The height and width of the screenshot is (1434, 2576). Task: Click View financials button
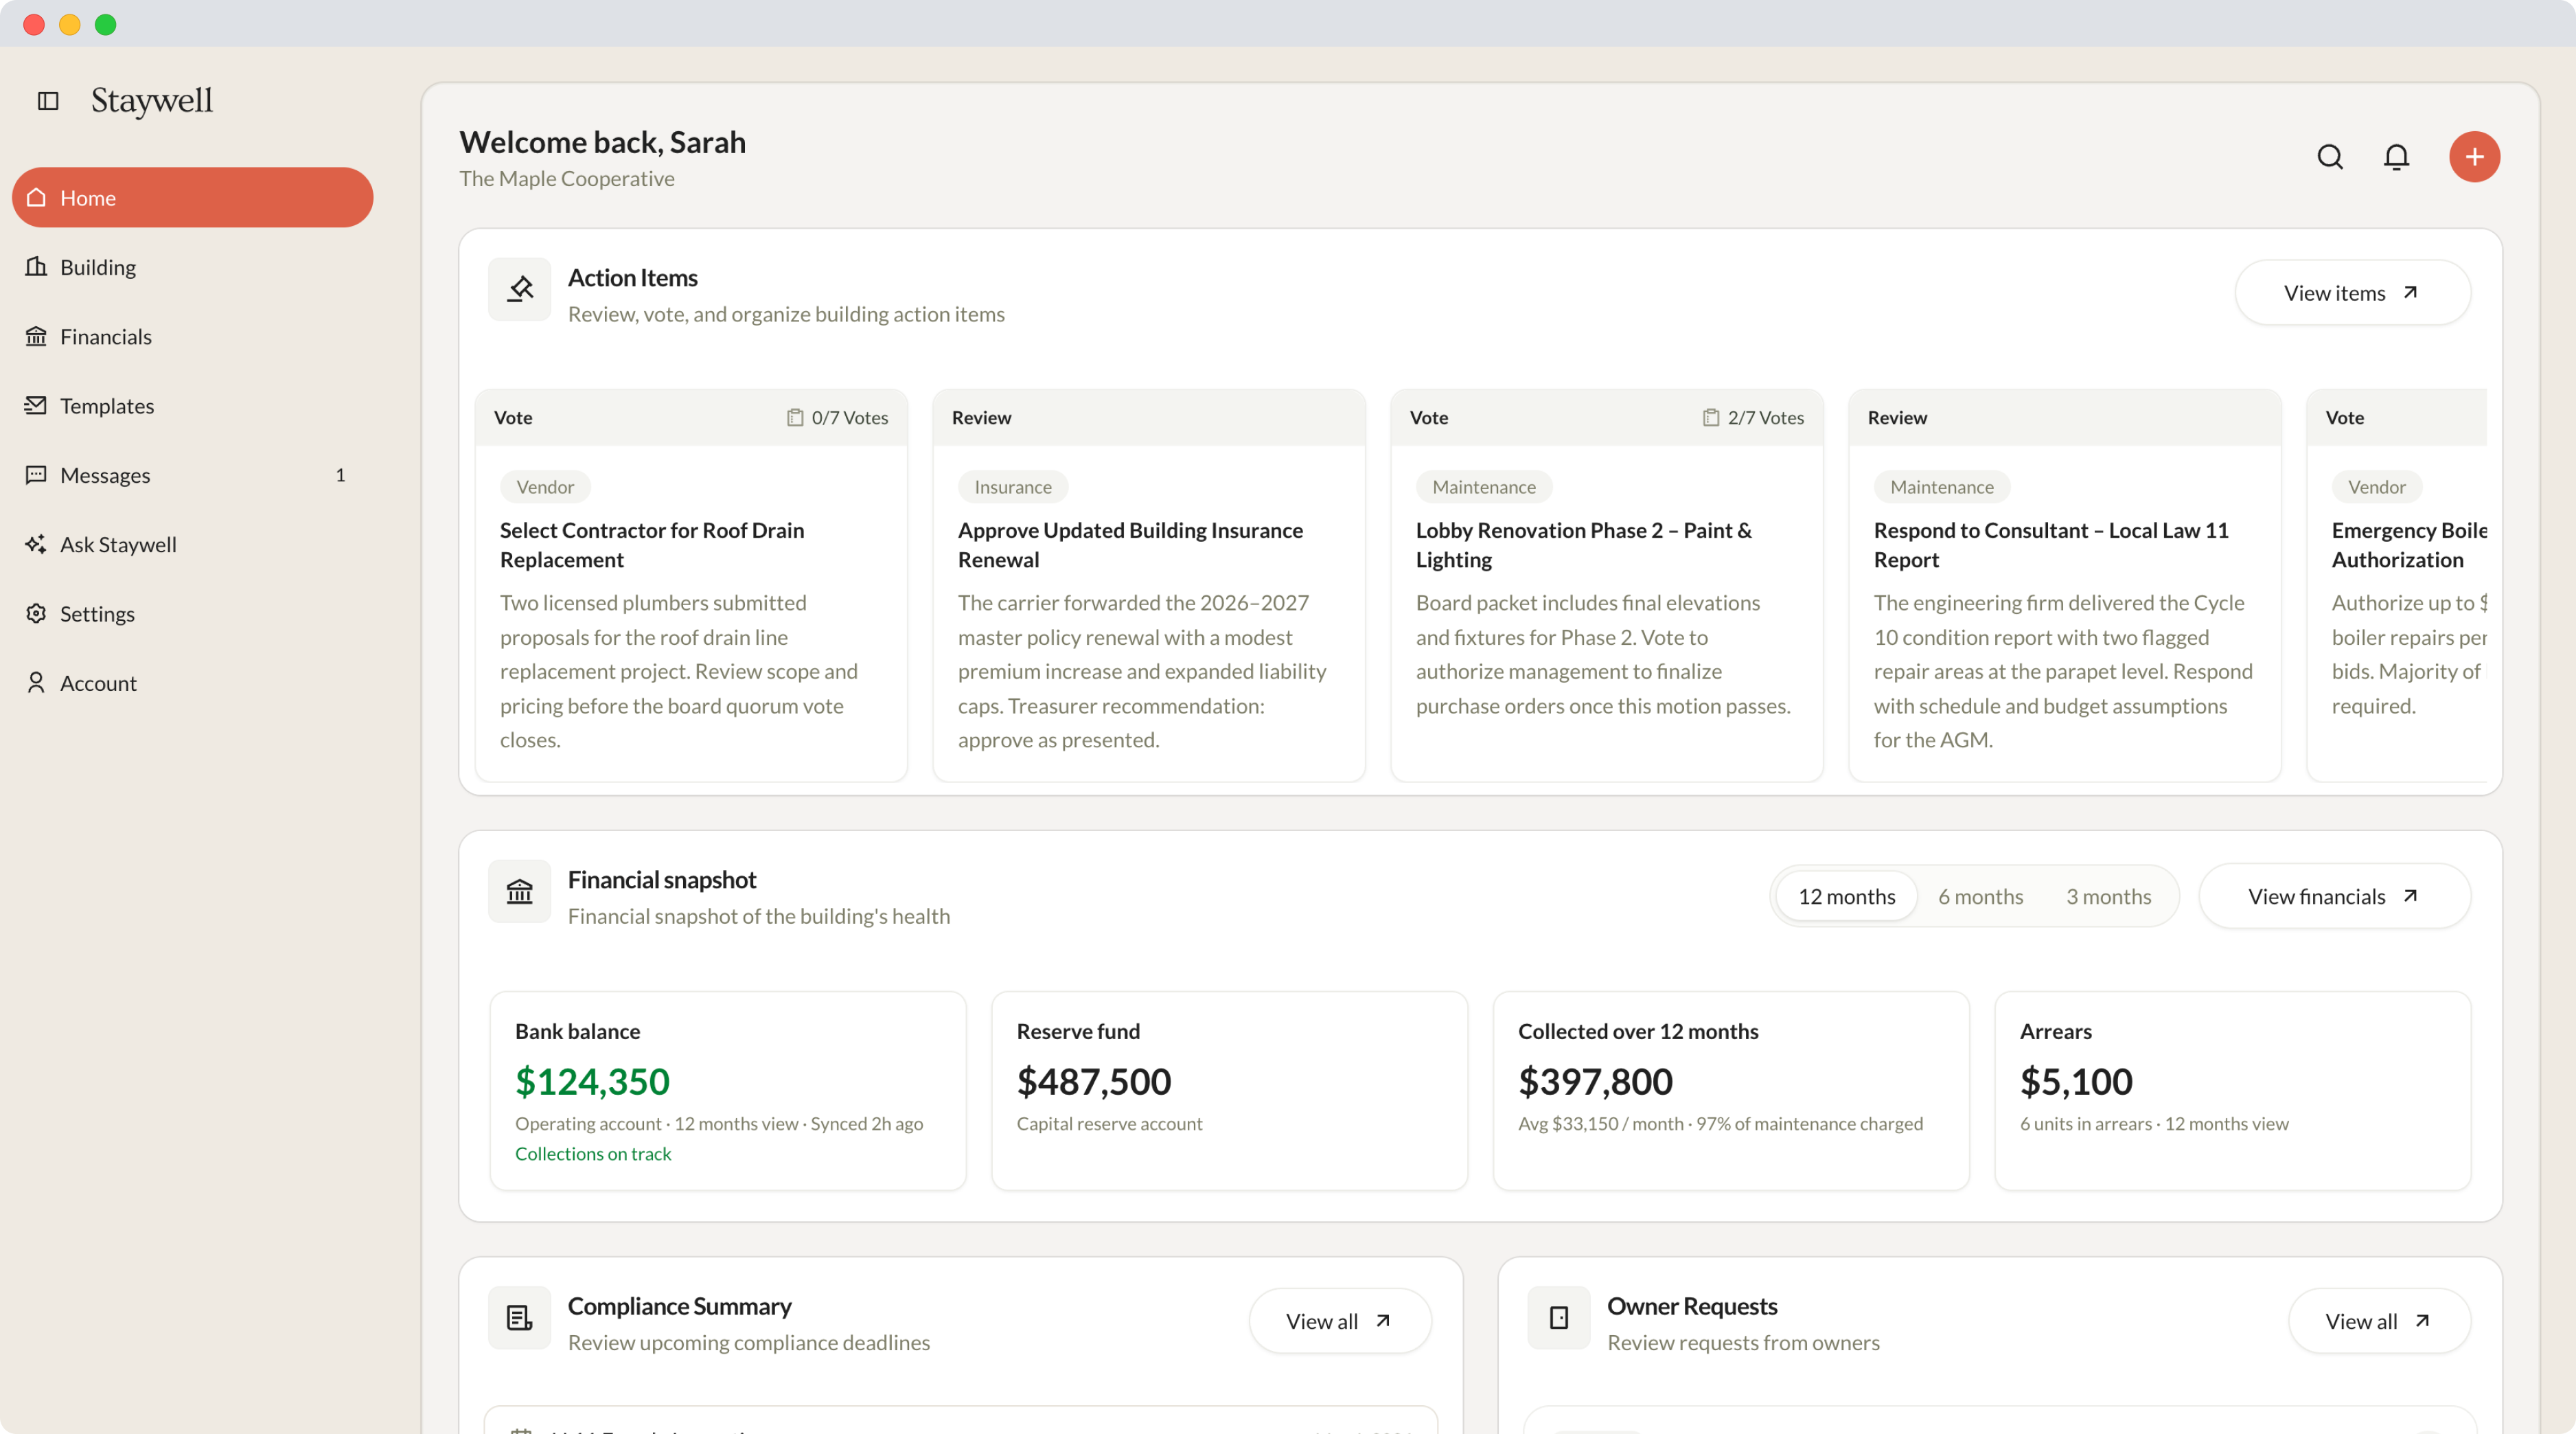coord(2334,897)
